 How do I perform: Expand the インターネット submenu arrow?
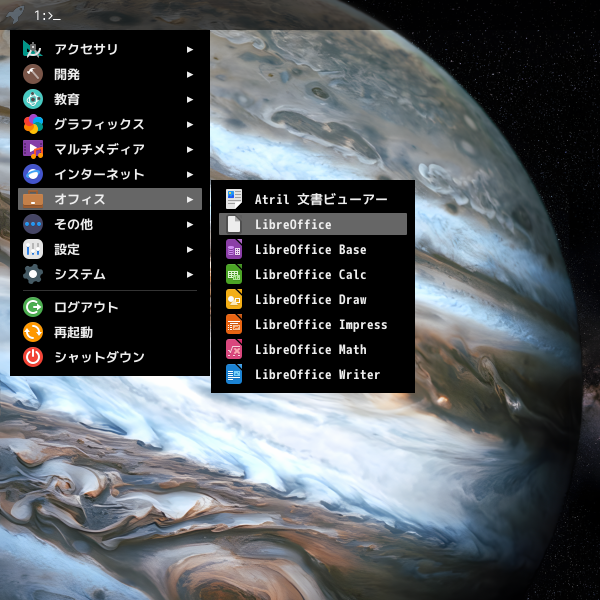(190, 174)
